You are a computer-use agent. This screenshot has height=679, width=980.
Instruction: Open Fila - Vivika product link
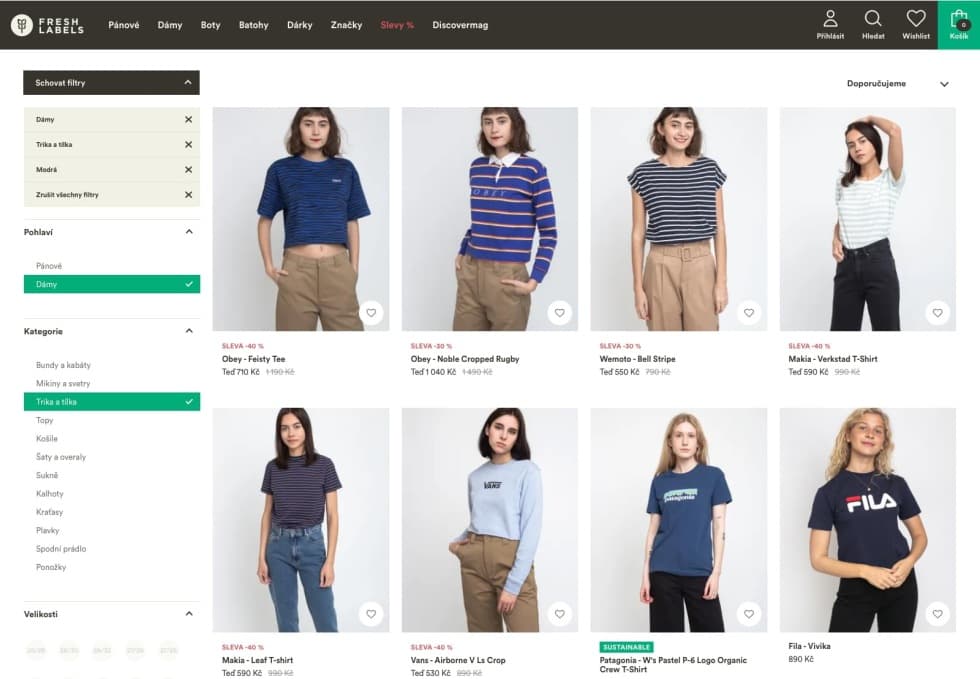tap(809, 646)
